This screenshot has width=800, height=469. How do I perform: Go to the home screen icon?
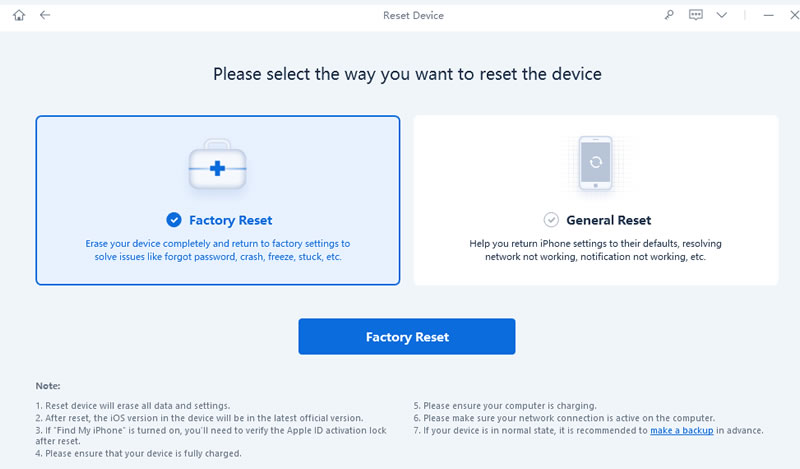point(19,15)
